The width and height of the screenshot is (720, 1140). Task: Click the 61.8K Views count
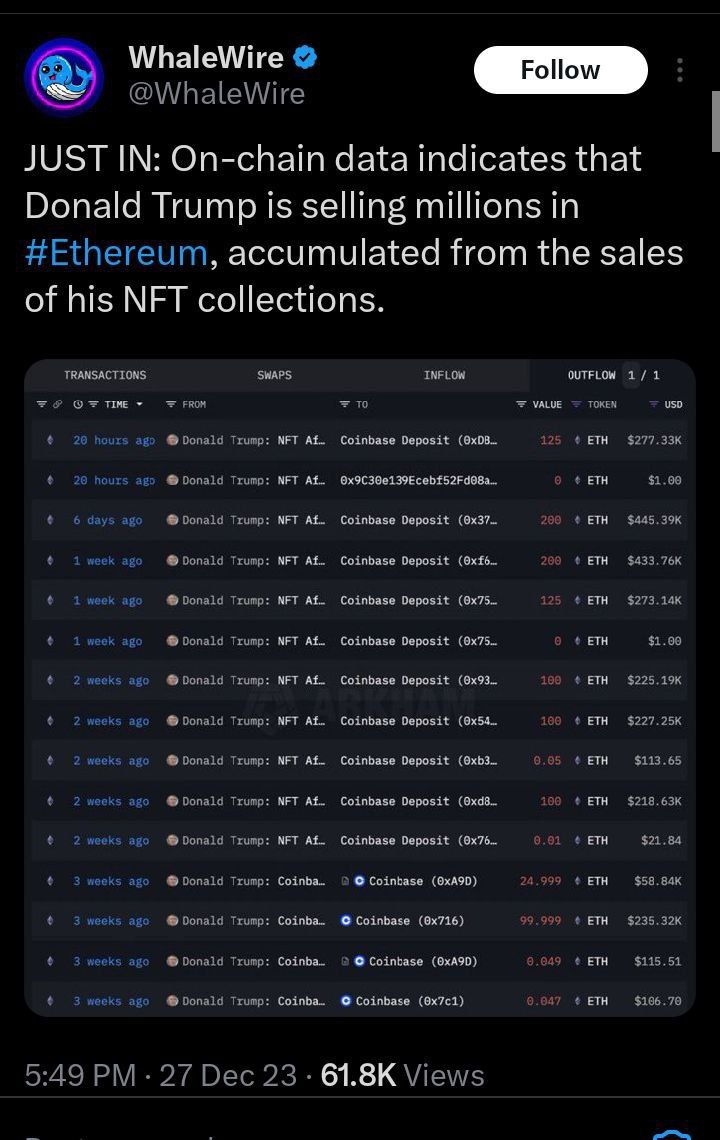point(402,1075)
